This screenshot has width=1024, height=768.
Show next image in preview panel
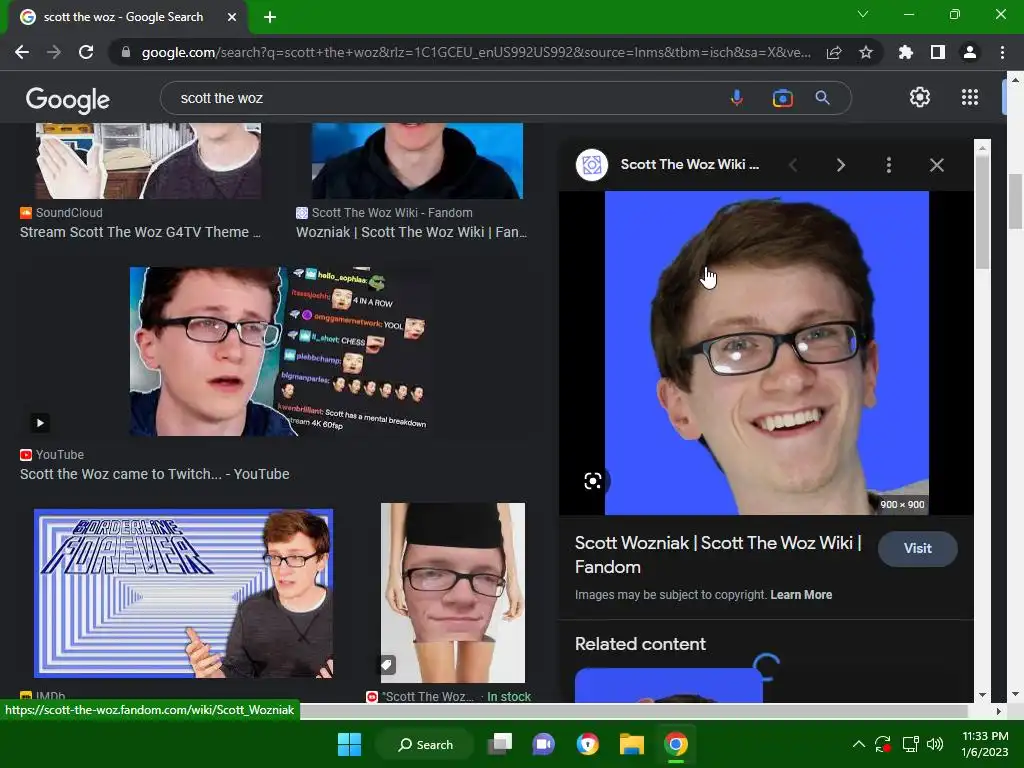click(840, 165)
